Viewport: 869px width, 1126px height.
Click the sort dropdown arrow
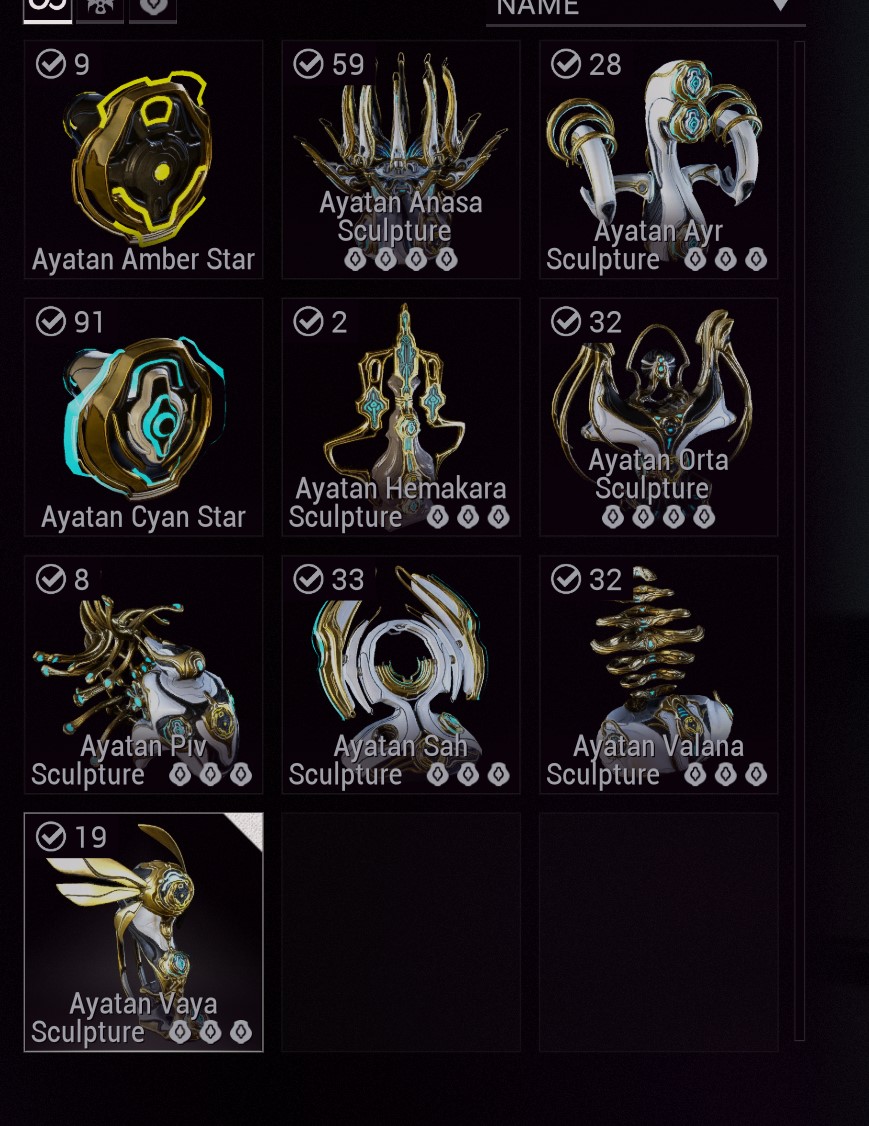point(781,6)
